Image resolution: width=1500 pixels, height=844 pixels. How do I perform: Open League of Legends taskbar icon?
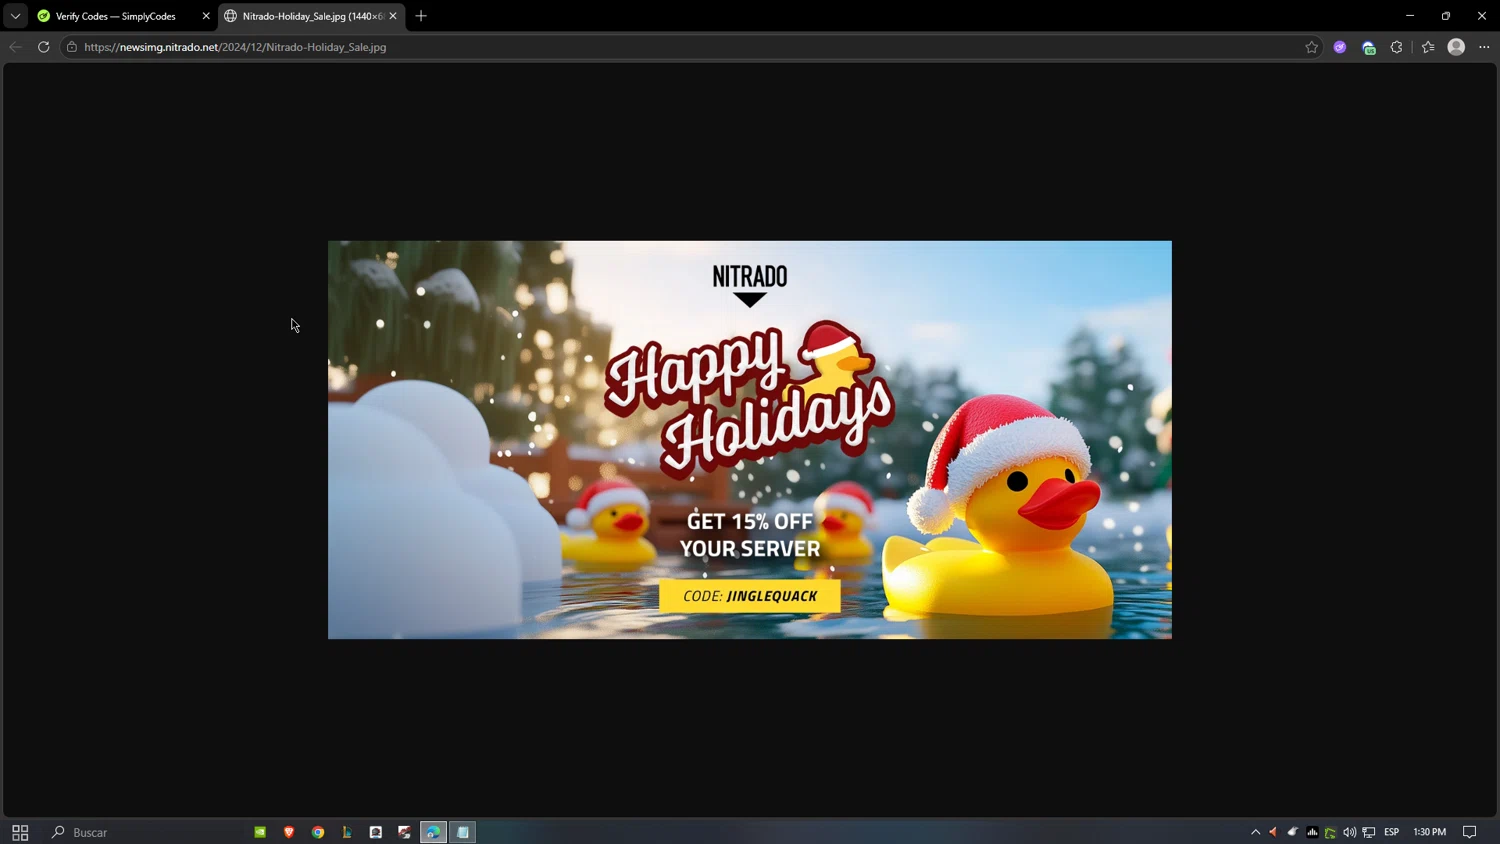click(347, 832)
